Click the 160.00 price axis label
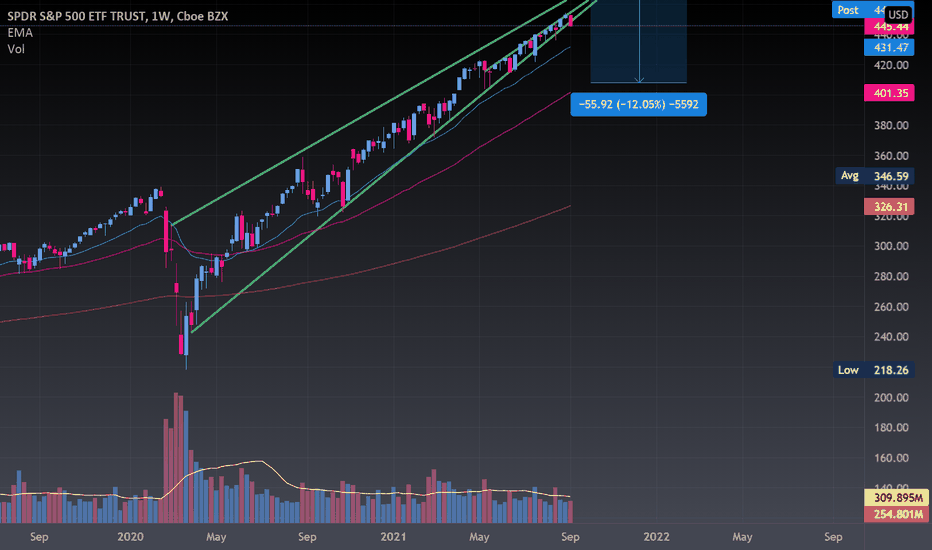 pyautogui.click(x=891, y=458)
